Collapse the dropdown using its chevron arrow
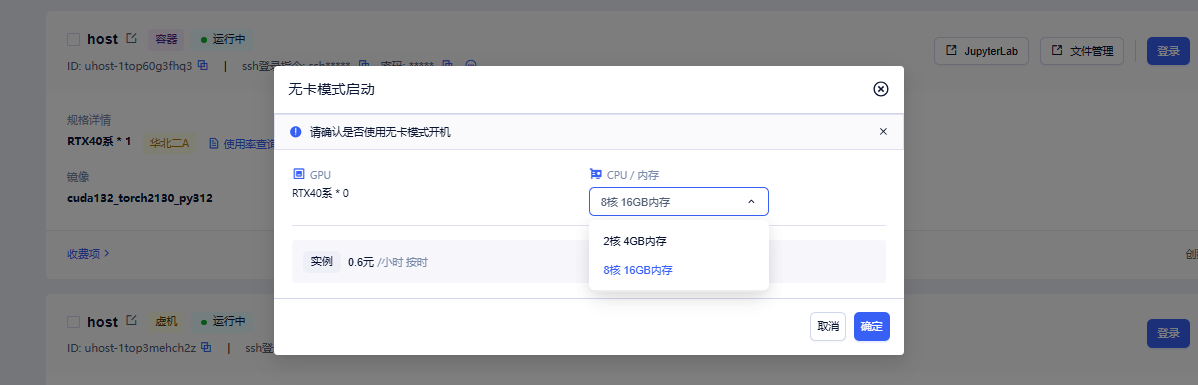 click(x=751, y=202)
